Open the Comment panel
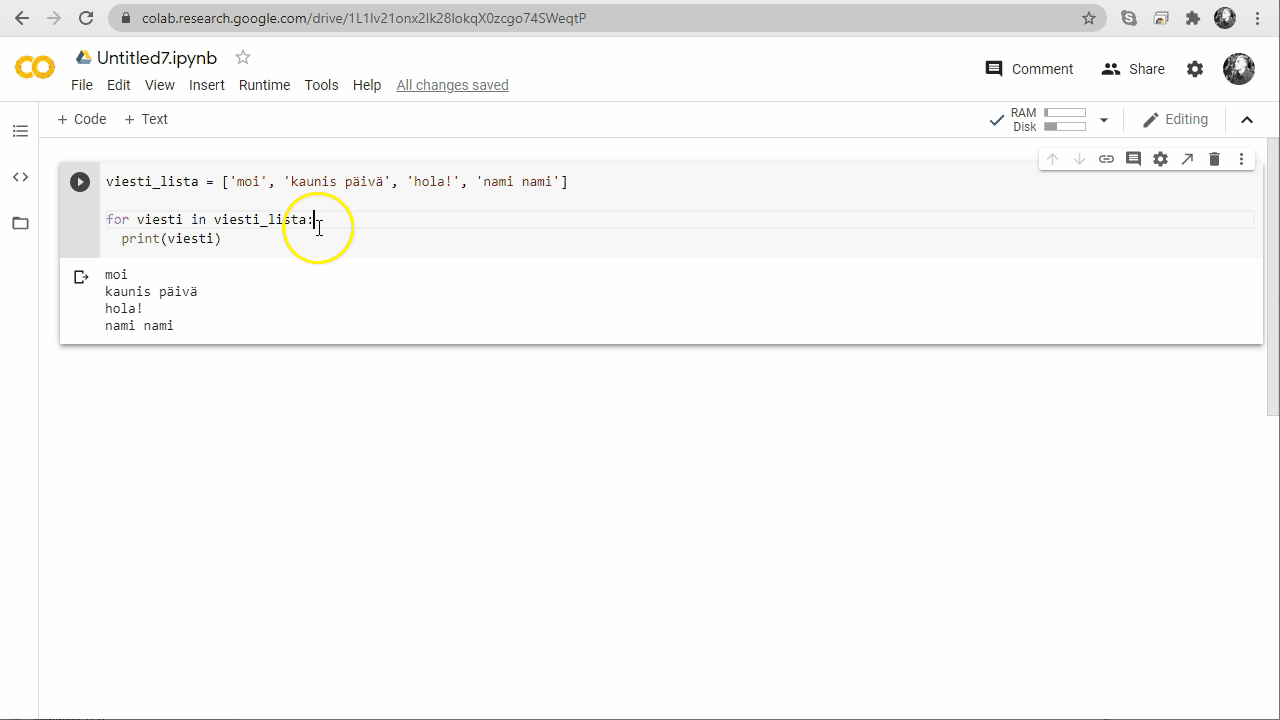1280x720 pixels. pyautogui.click(x=1030, y=69)
